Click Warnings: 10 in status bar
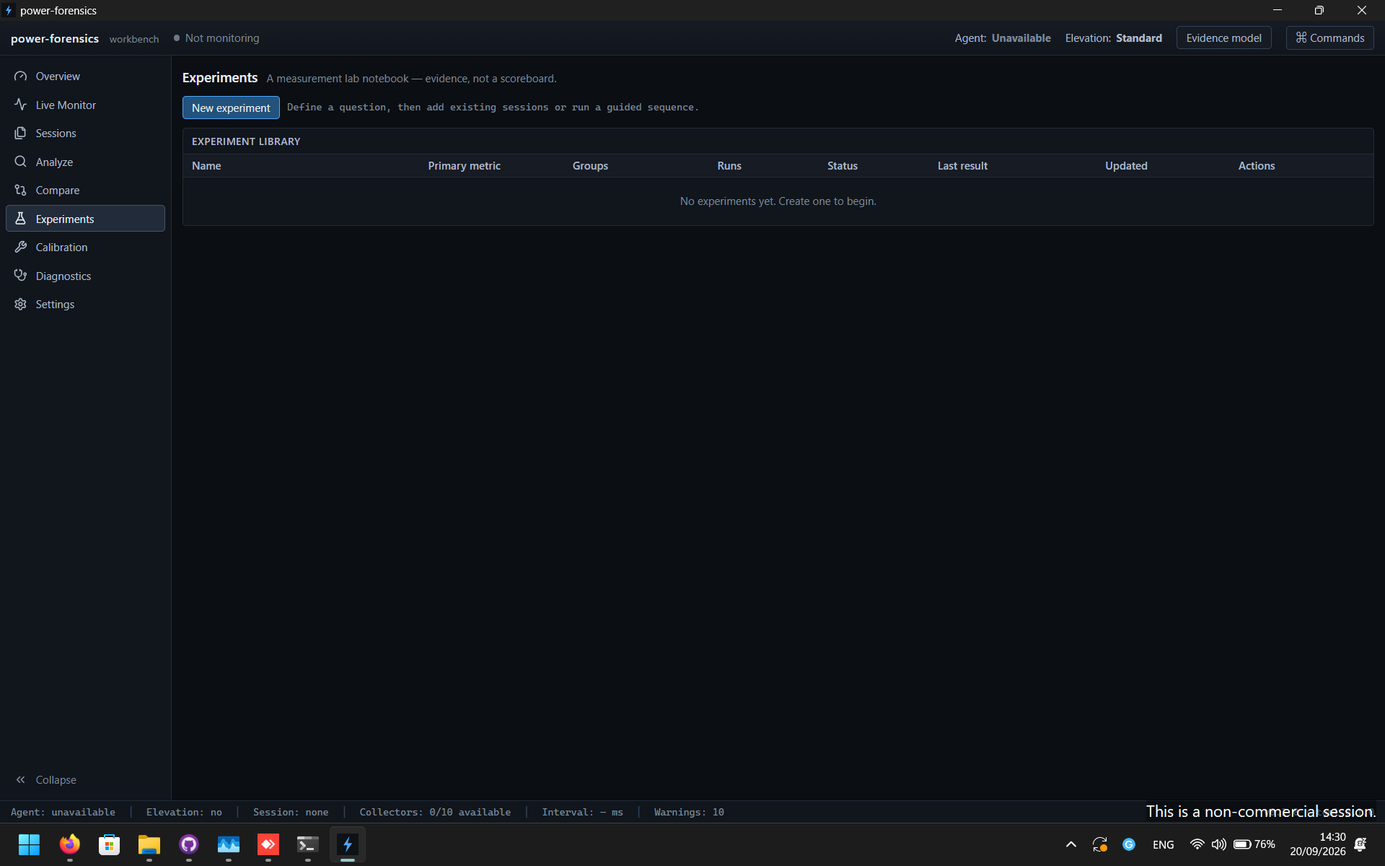Screen dimensions: 1385x866 pyautogui.click(x=689, y=812)
